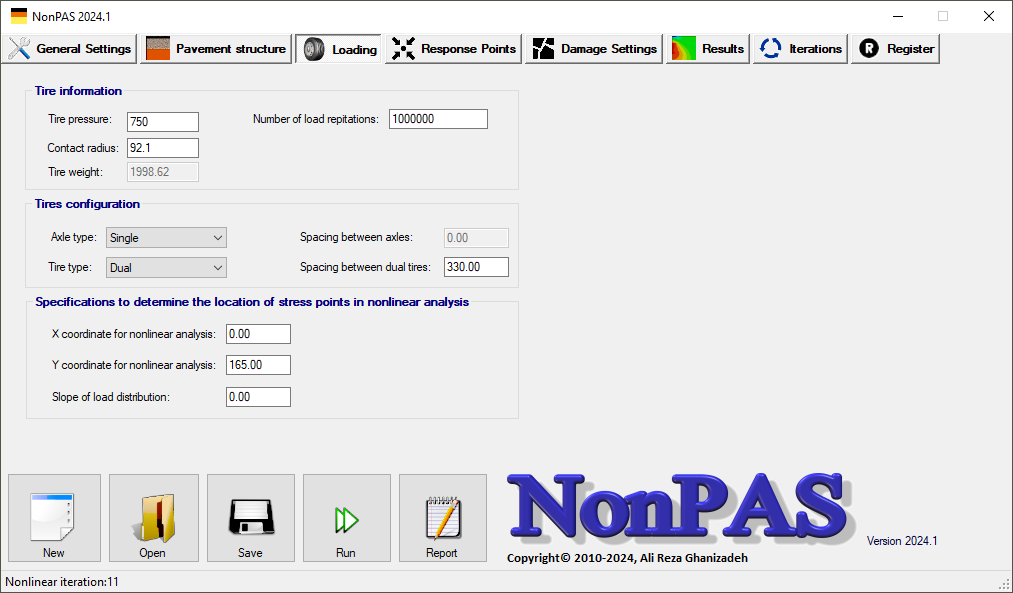Viewport: 1013px width, 593px height.
Task: Click the Damage Settings crack icon
Action: point(543,49)
